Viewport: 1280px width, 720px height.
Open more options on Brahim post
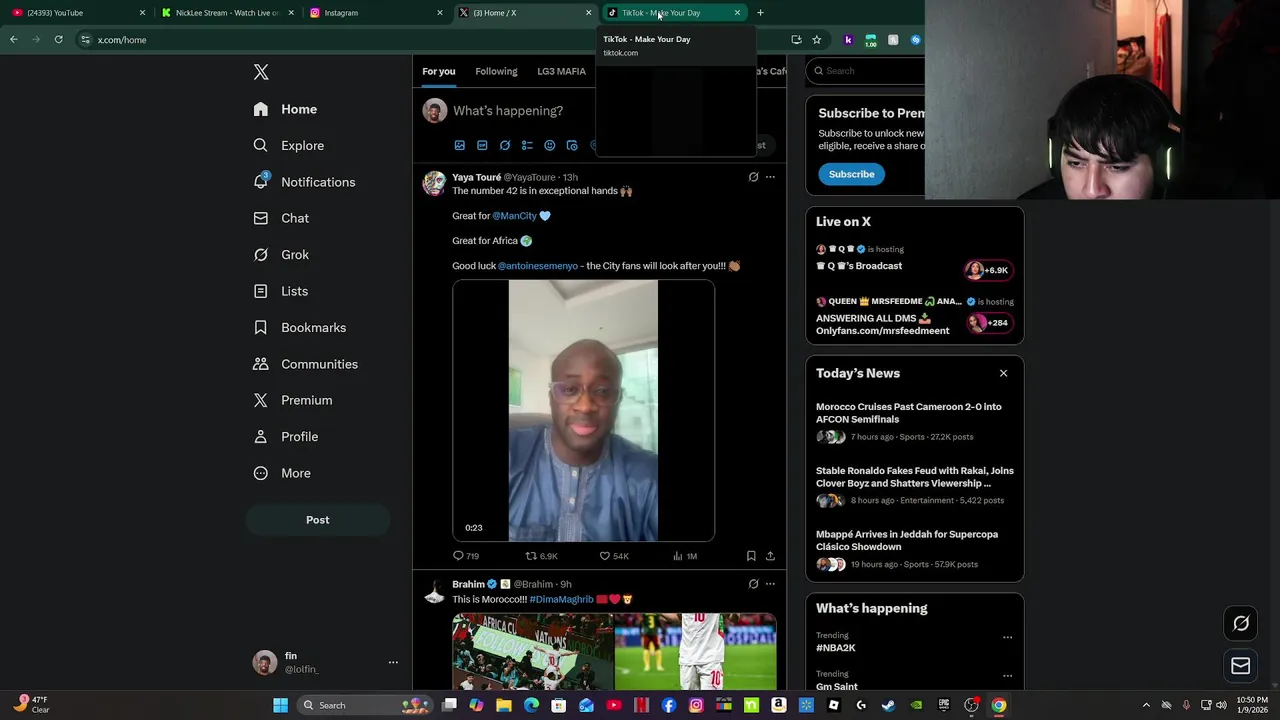tap(770, 584)
